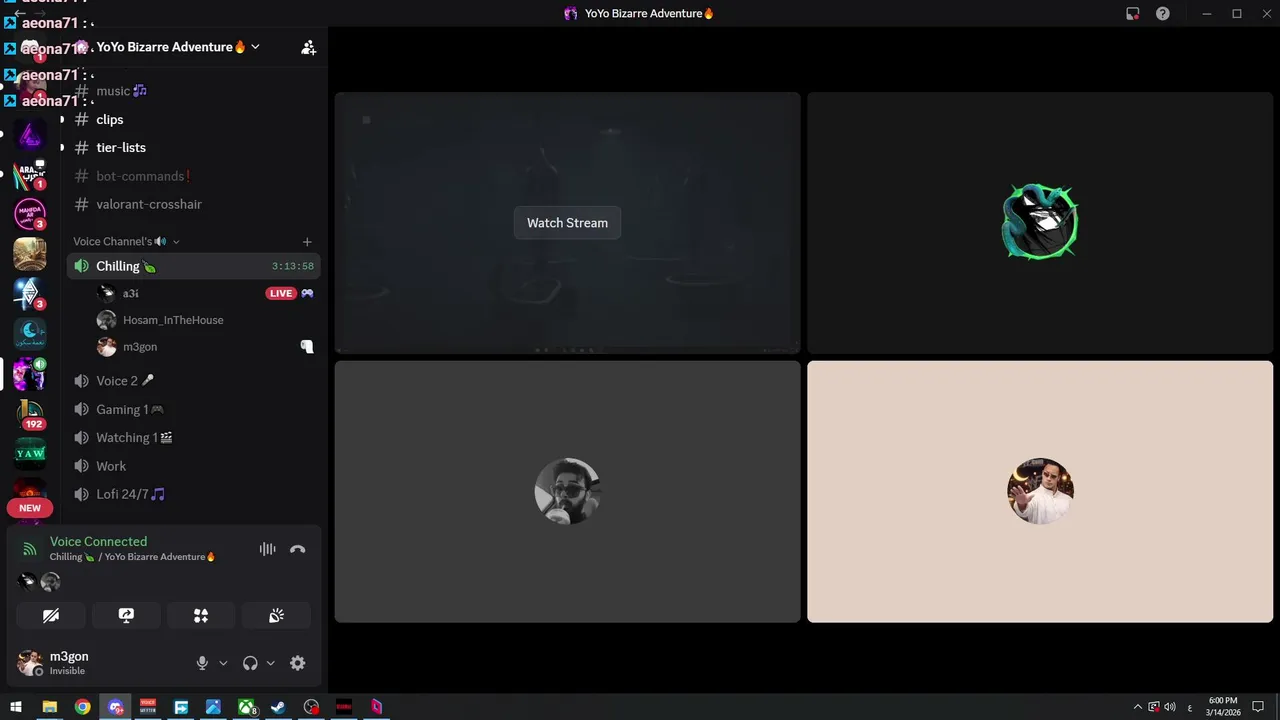The width and height of the screenshot is (1280, 720).
Task: Mute the microphone
Action: (202, 663)
